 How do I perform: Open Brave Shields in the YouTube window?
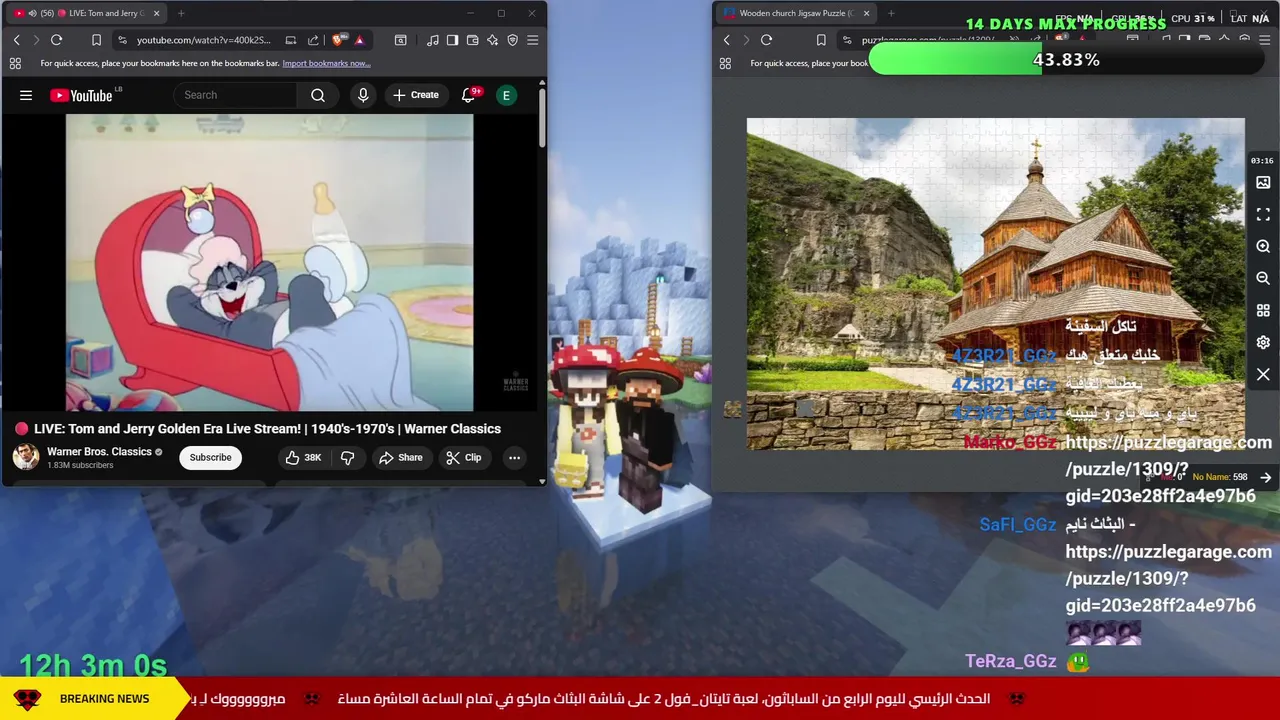338,40
